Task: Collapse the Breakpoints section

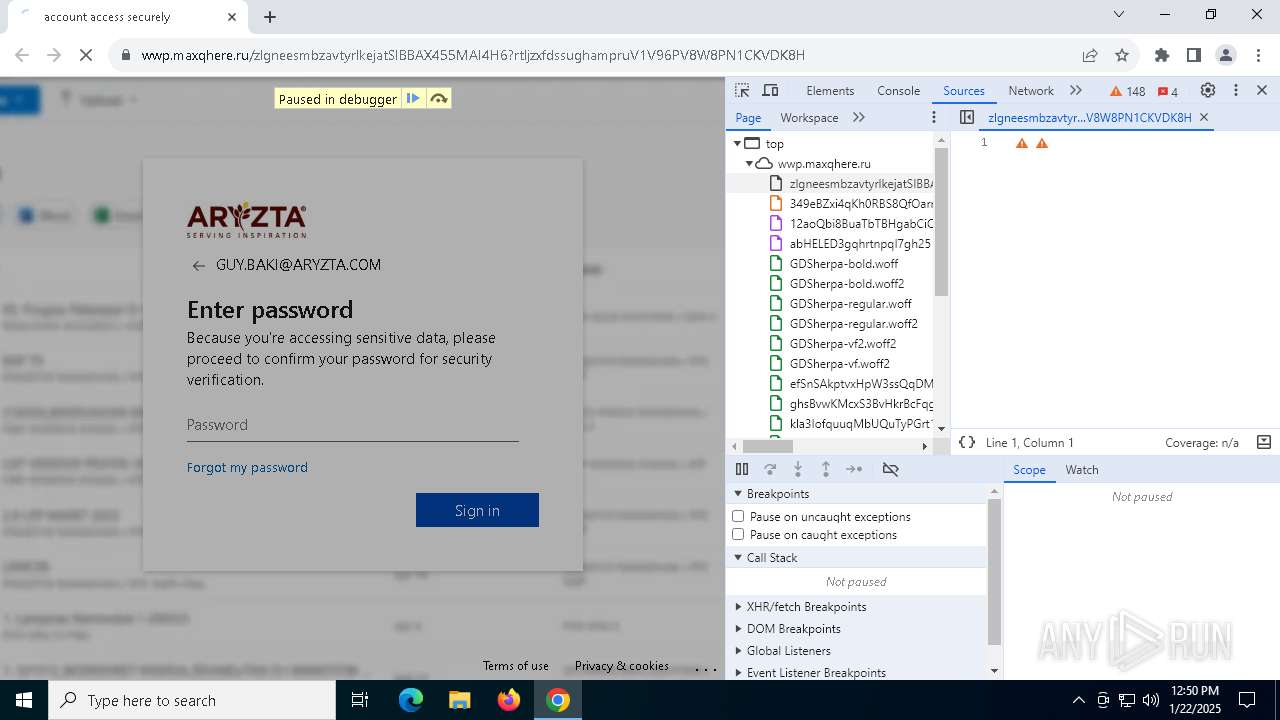Action: pos(738,494)
